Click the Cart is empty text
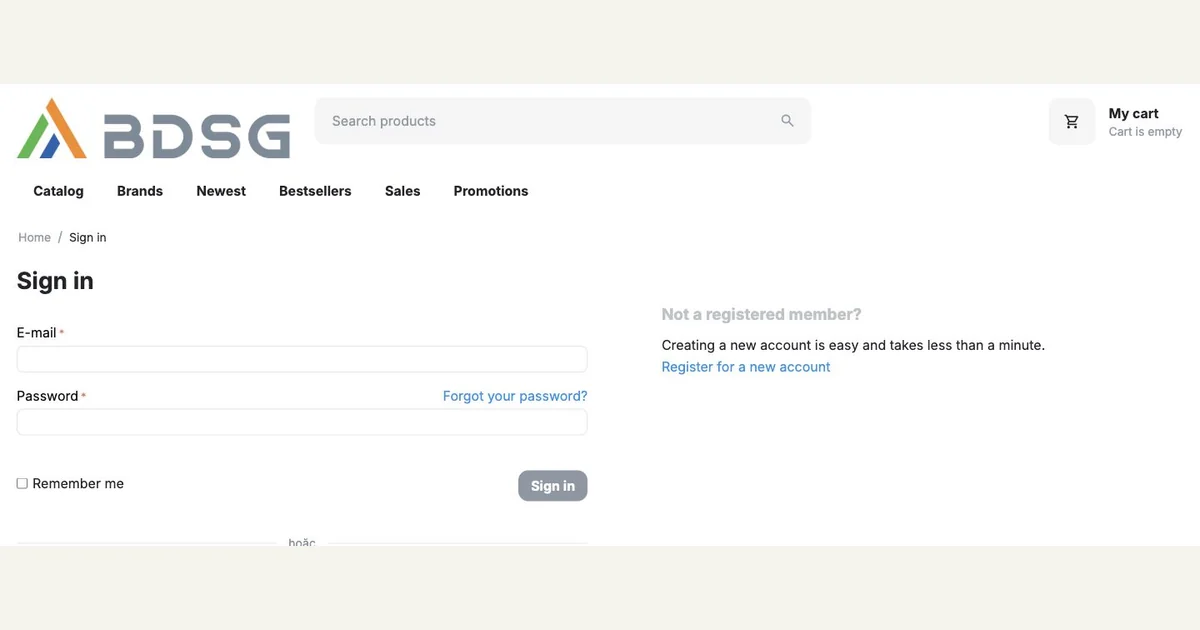Screen dimensions: 1200x630 [x=1145, y=132]
